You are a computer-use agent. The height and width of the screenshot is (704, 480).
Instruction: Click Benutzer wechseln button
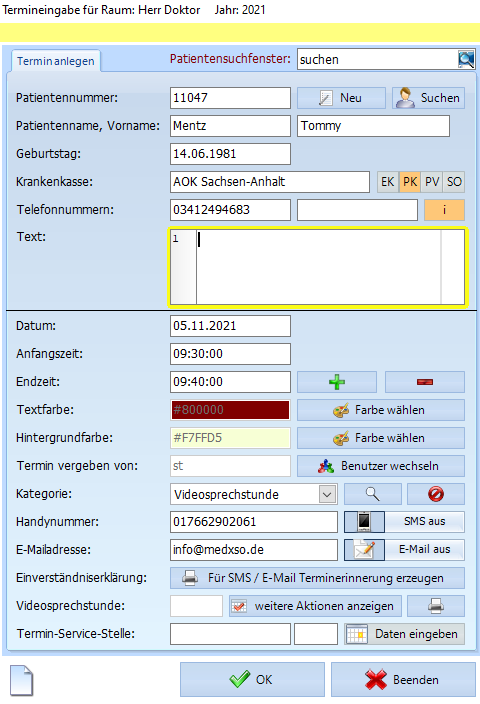pyautogui.click(x=381, y=466)
